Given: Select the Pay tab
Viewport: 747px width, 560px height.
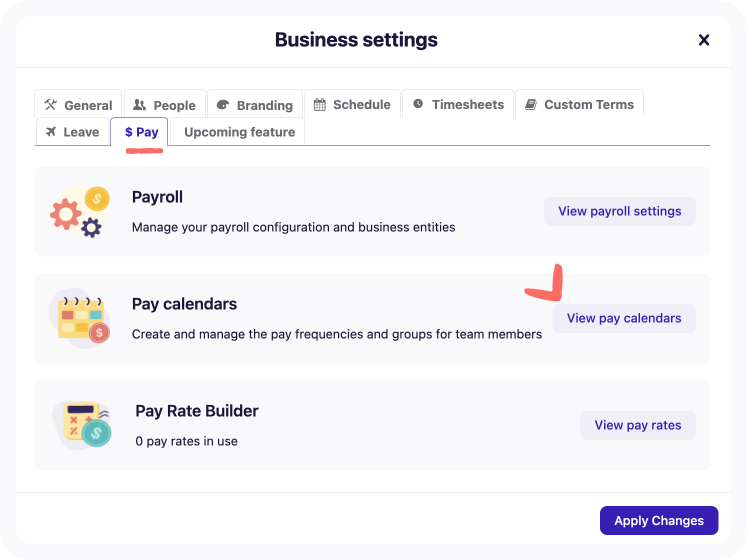Looking at the screenshot, I should click(x=140, y=132).
